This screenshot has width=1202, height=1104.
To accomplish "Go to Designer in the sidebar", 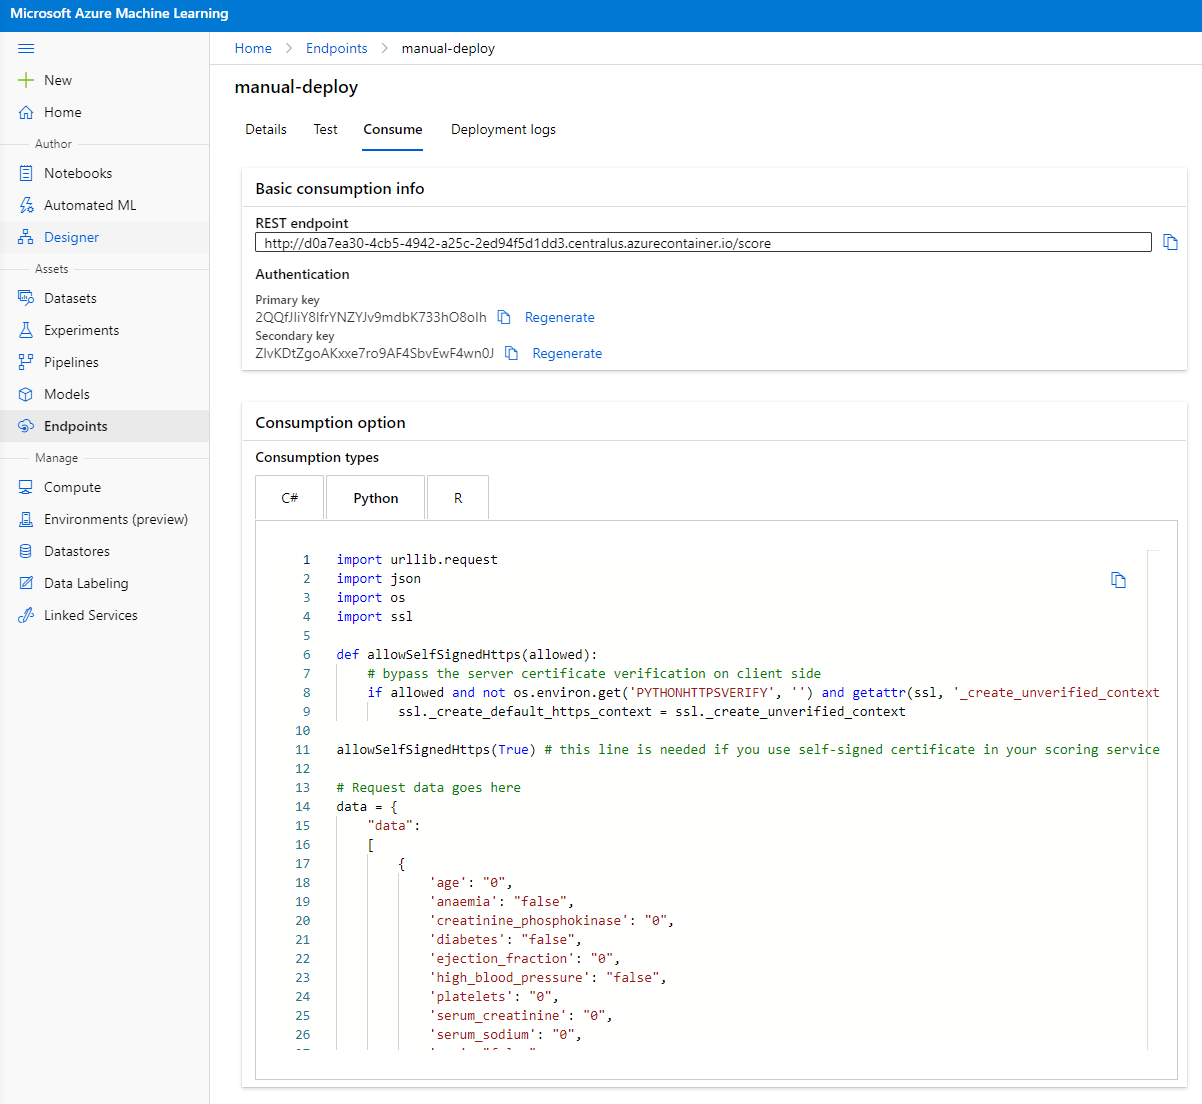I will pyautogui.click(x=71, y=237).
